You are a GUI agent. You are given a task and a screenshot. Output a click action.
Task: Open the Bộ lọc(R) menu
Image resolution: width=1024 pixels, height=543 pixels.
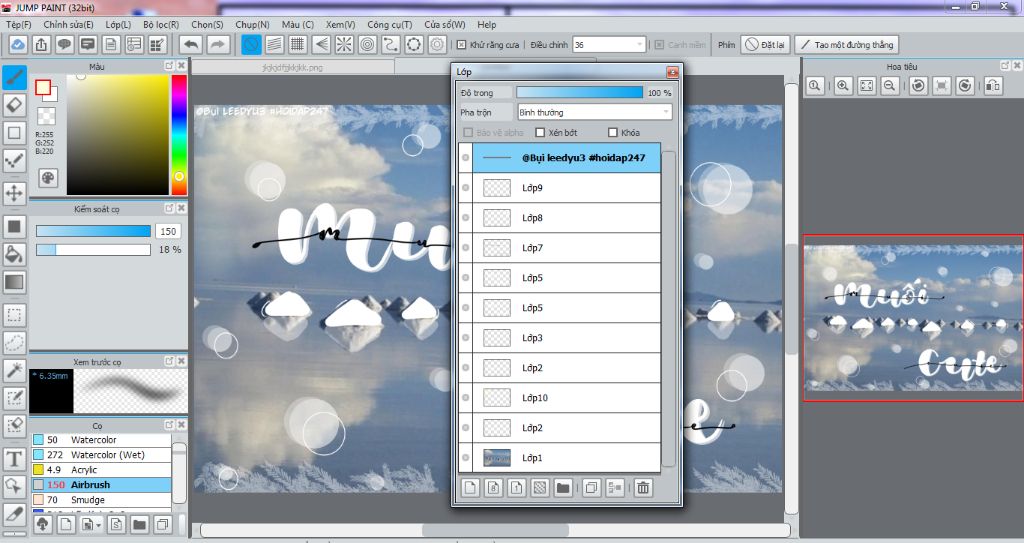click(161, 24)
